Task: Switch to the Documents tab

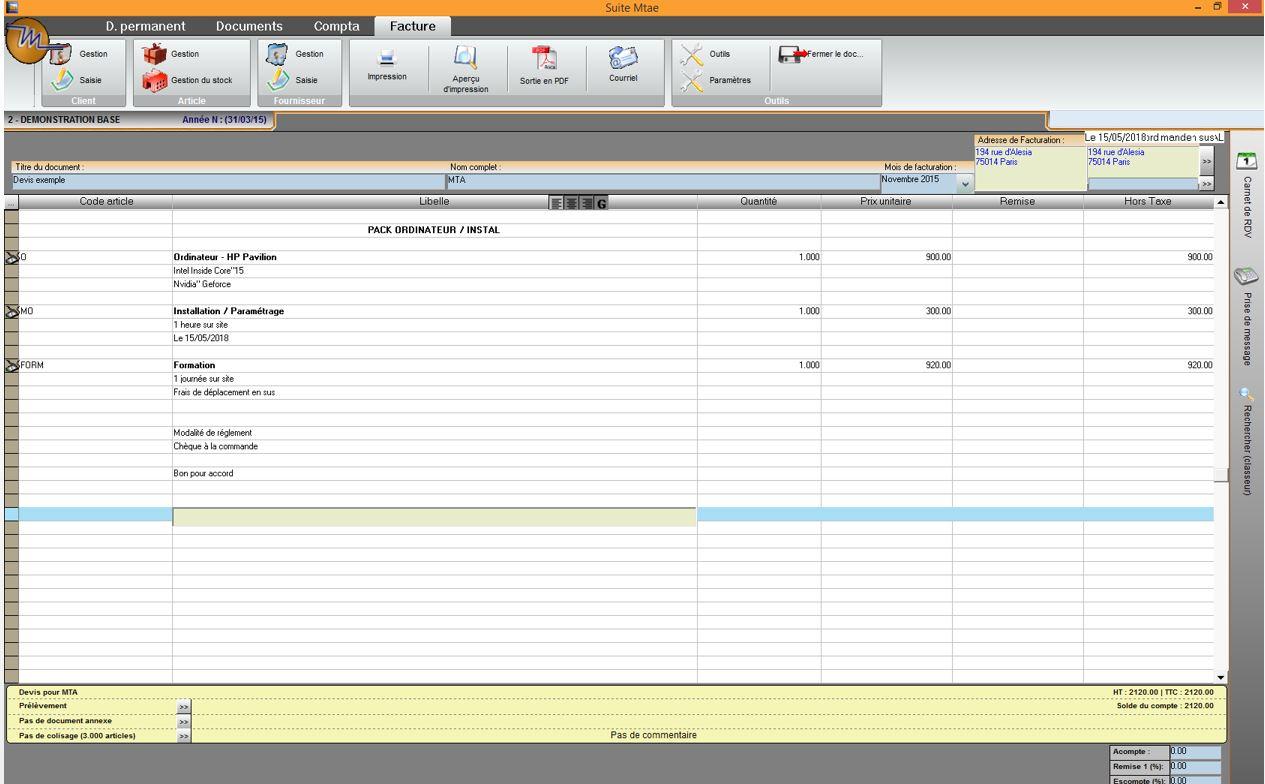Action: click(x=235, y=26)
